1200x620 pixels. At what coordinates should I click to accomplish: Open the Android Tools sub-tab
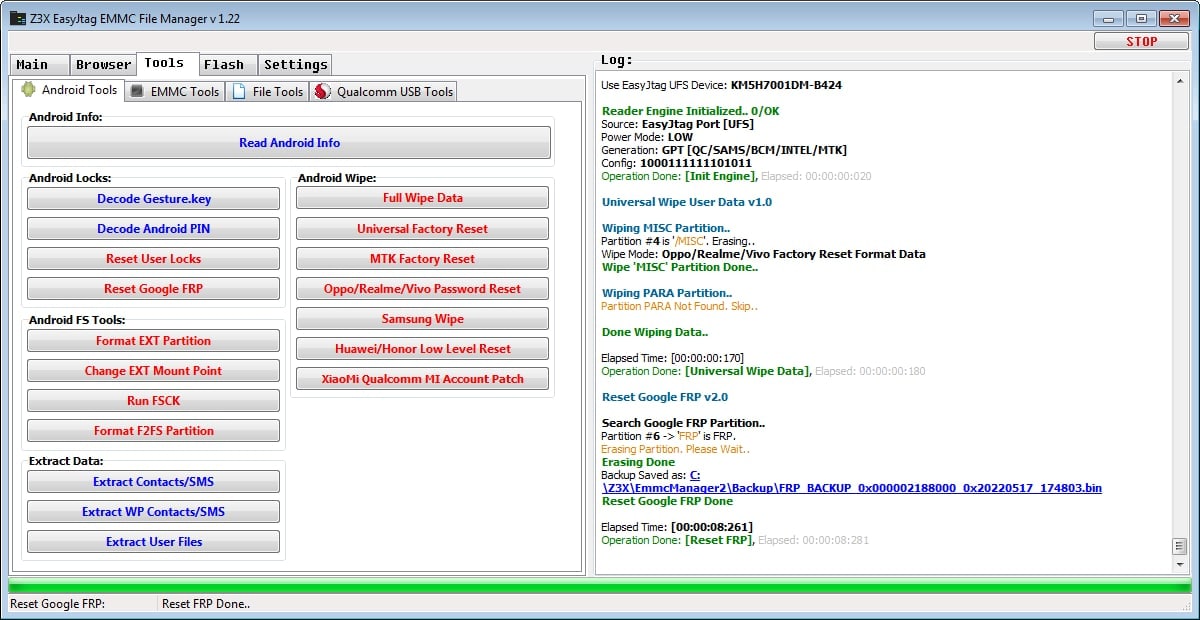pyautogui.click(x=68, y=90)
